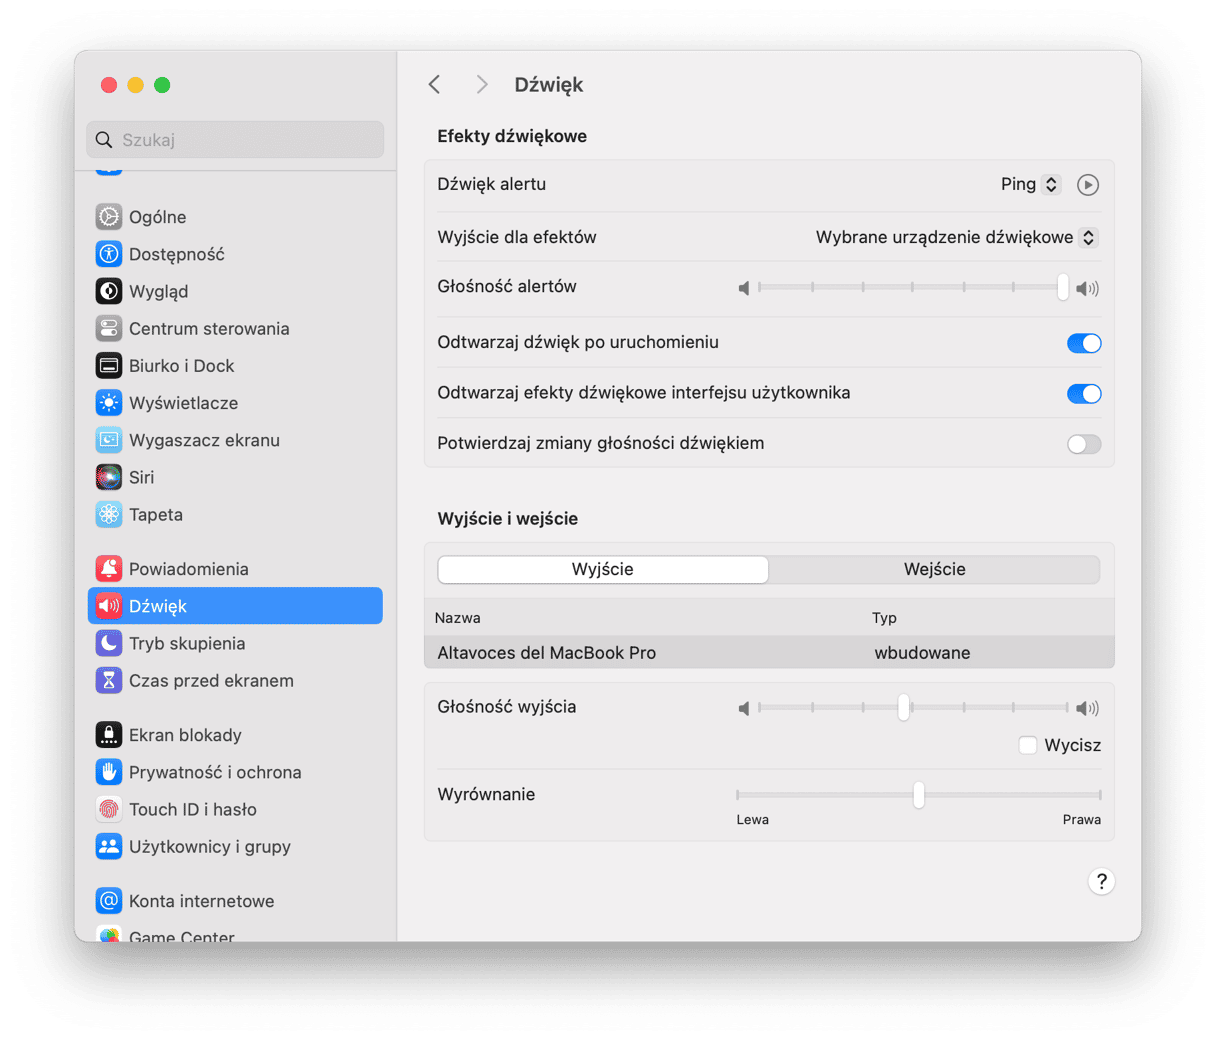Click the Dźwięk speaker icon in sidebar
The height and width of the screenshot is (1040, 1216).
[109, 606]
